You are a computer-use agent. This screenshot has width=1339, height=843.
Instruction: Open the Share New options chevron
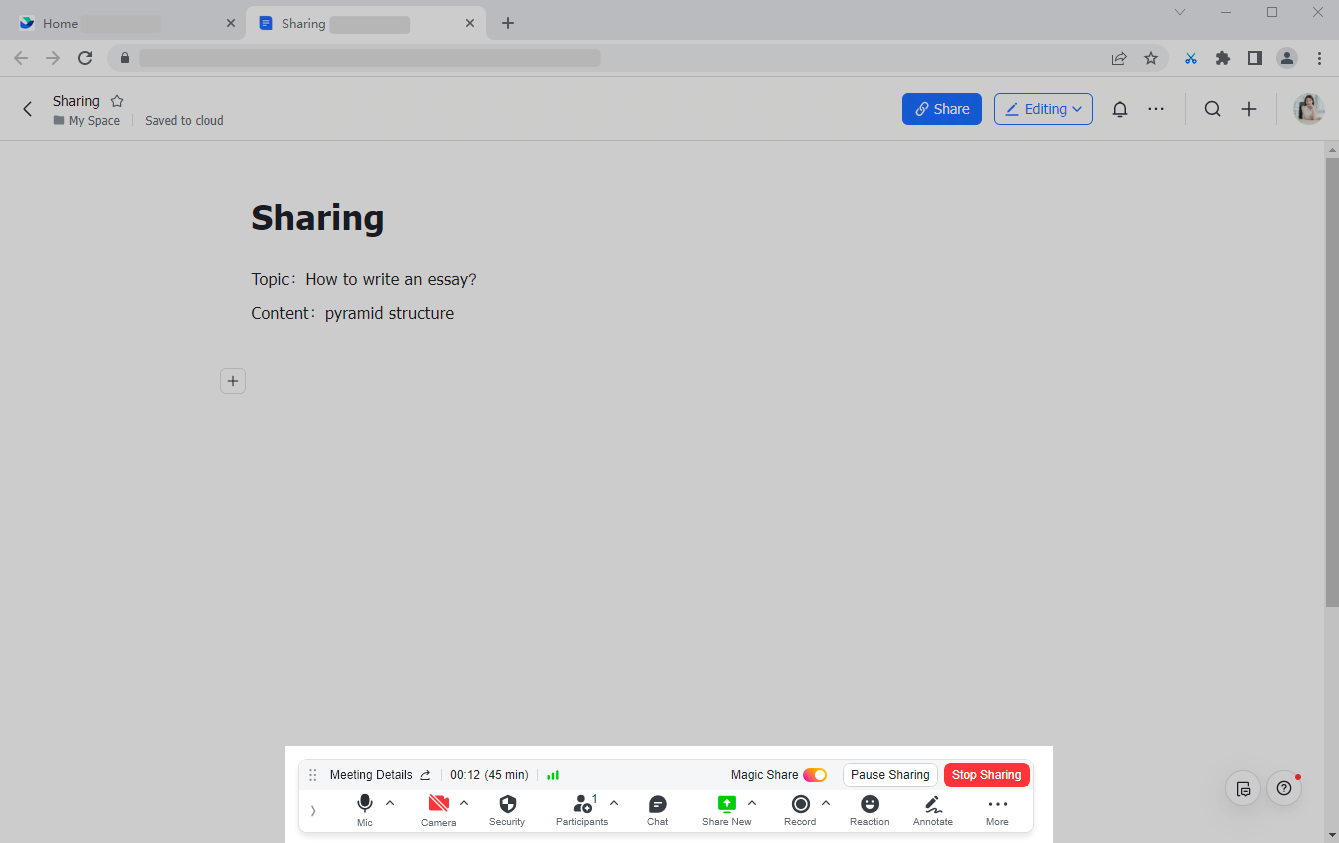[753, 801]
